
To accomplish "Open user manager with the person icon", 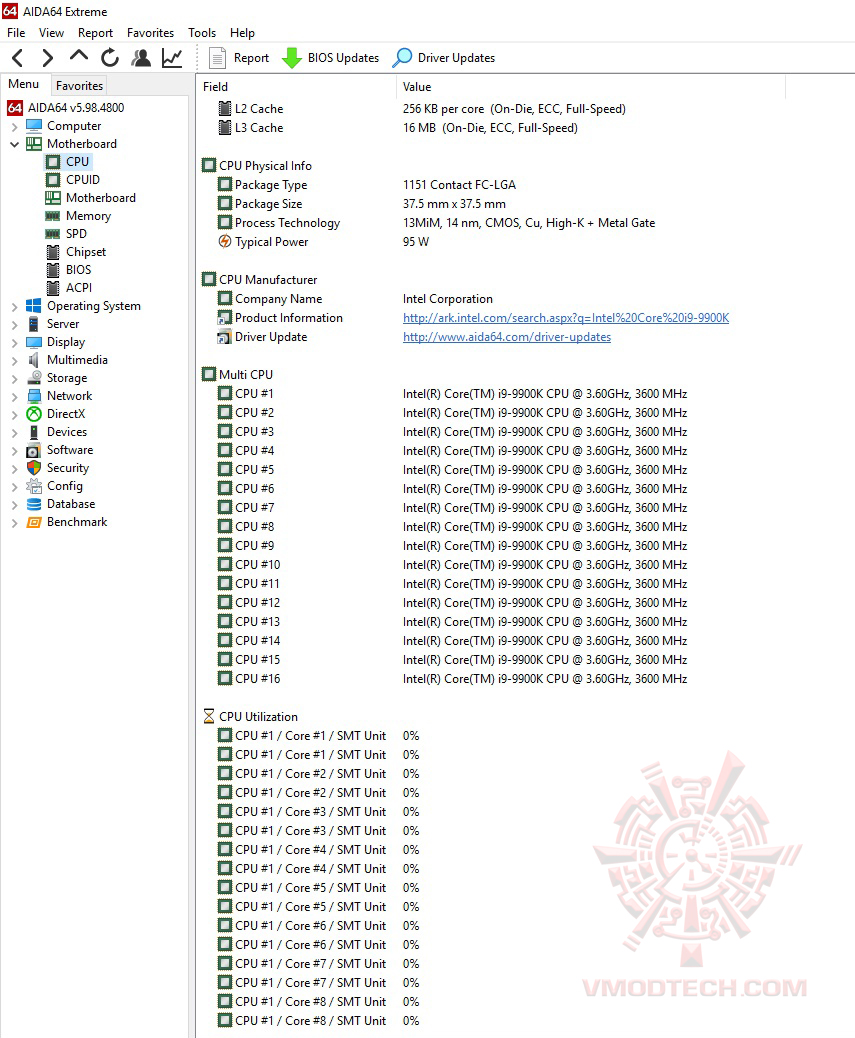I will click(141, 58).
